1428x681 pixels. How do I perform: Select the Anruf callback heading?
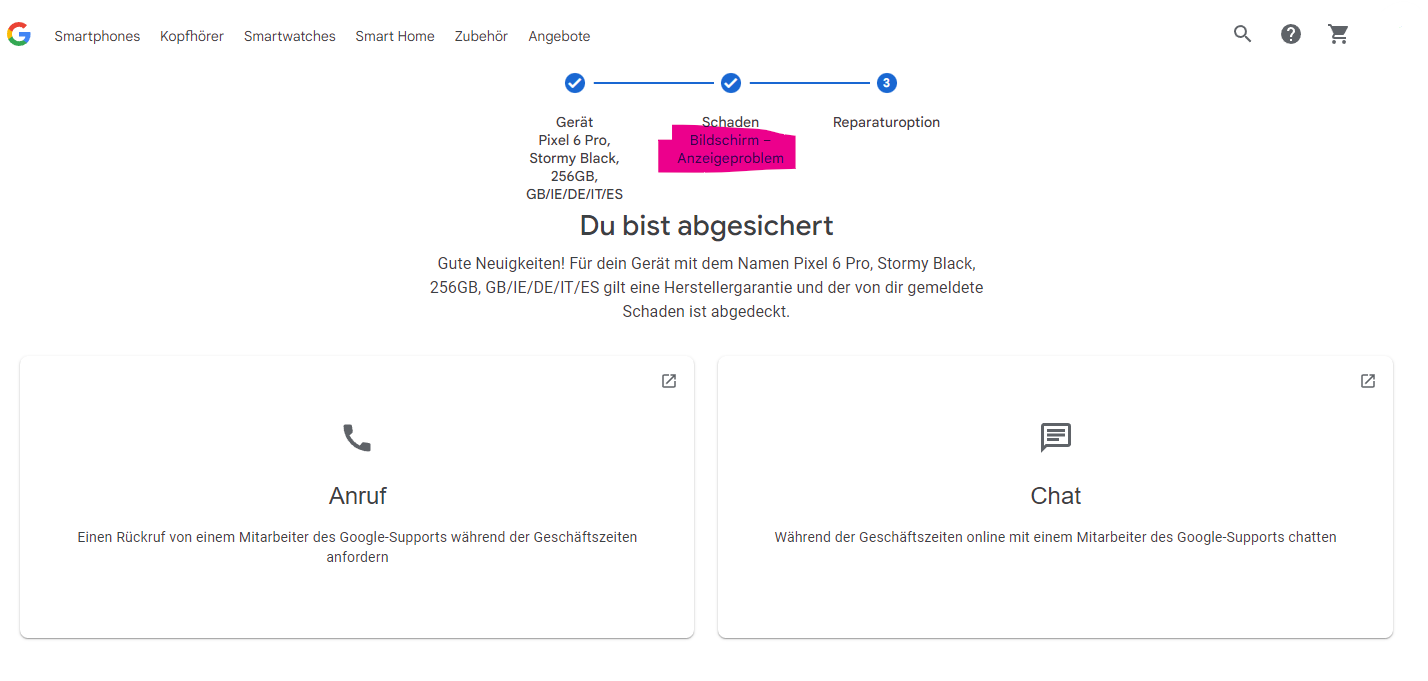coord(357,496)
